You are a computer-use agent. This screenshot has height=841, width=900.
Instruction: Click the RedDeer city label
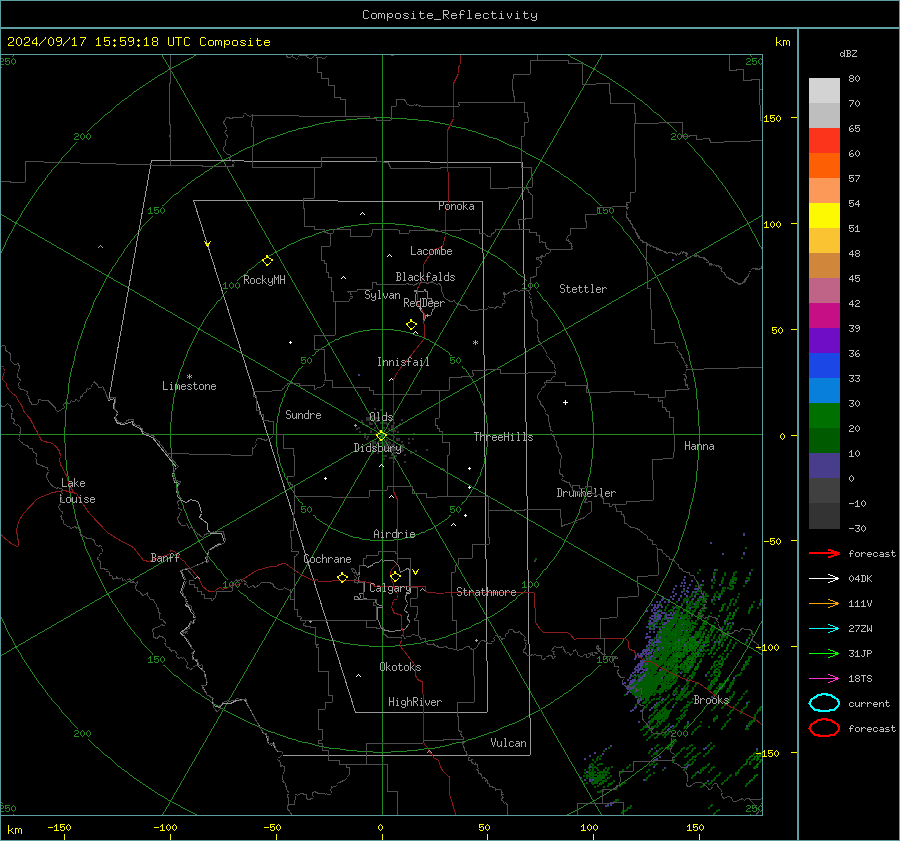point(424,303)
